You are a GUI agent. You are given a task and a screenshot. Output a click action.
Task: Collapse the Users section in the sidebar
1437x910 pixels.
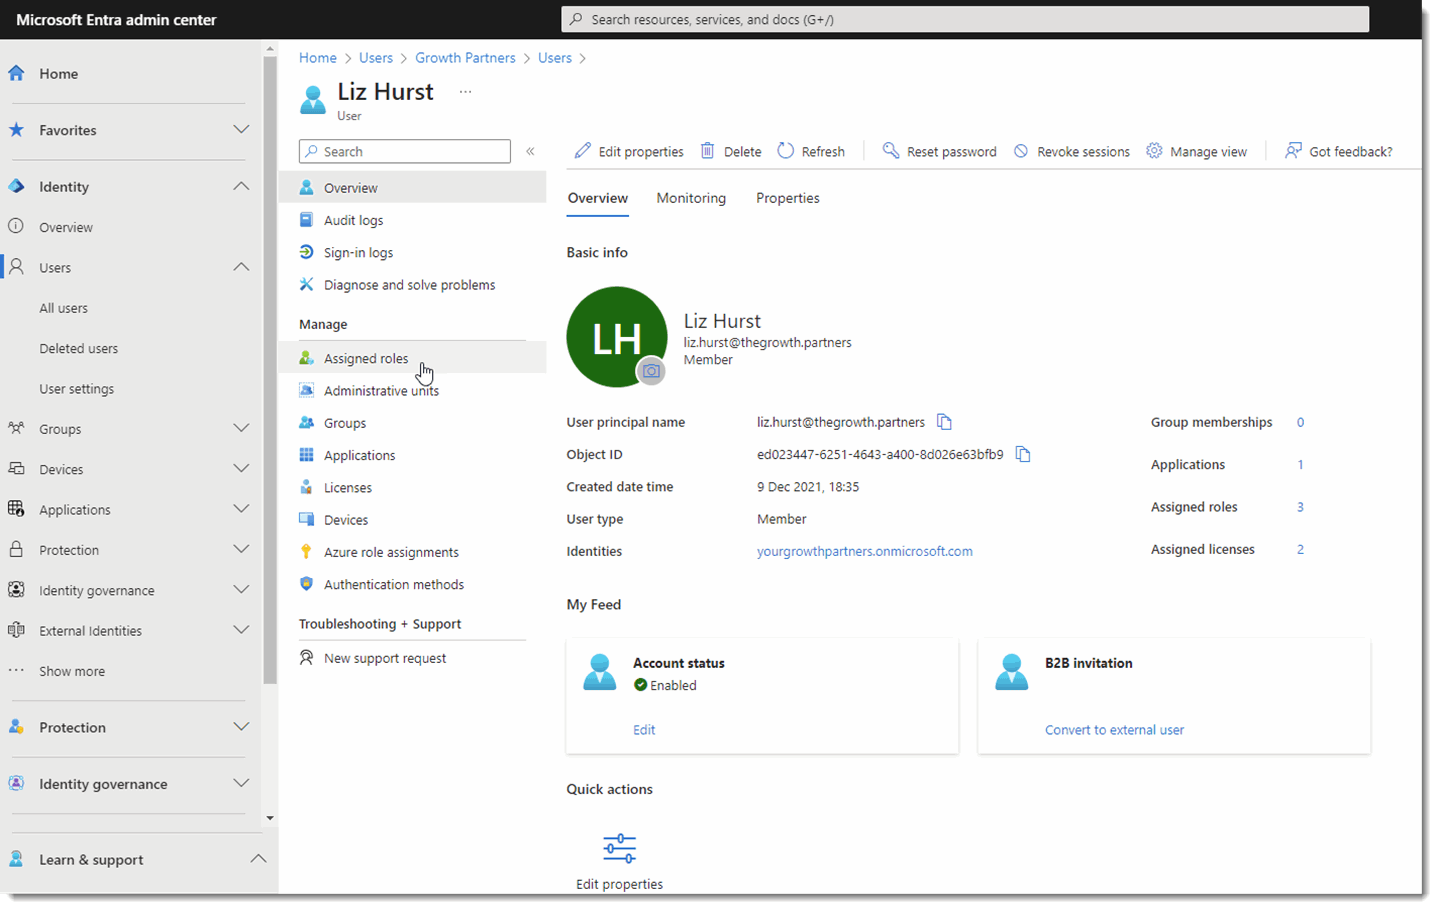[240, 267]
